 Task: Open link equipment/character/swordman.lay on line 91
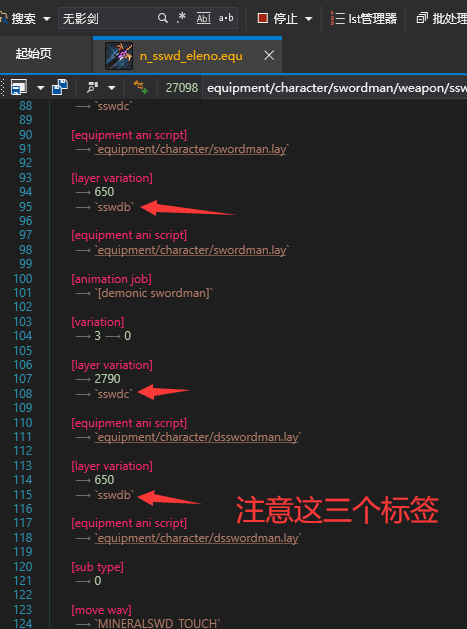(x=191, y=149)
